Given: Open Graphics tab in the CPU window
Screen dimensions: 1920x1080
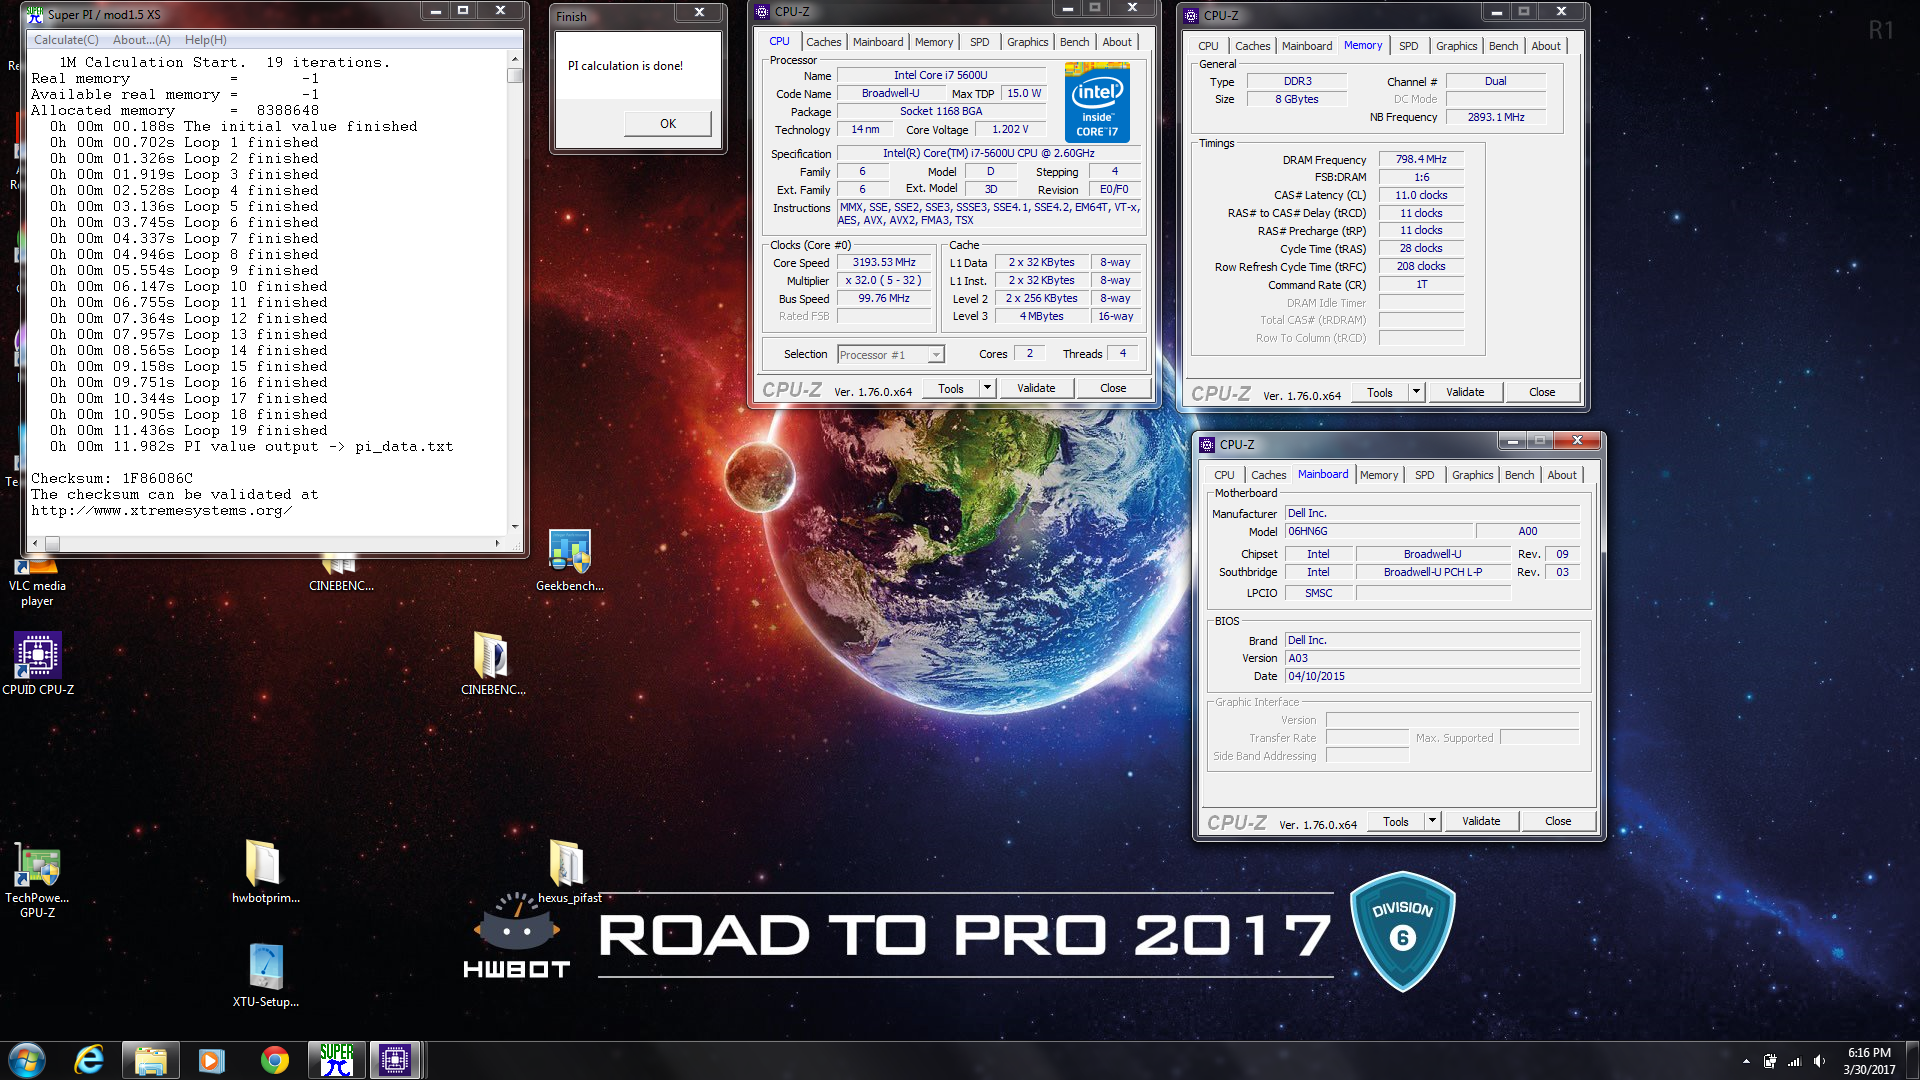Looking at the screenshot, I should tap(1027, 42).
